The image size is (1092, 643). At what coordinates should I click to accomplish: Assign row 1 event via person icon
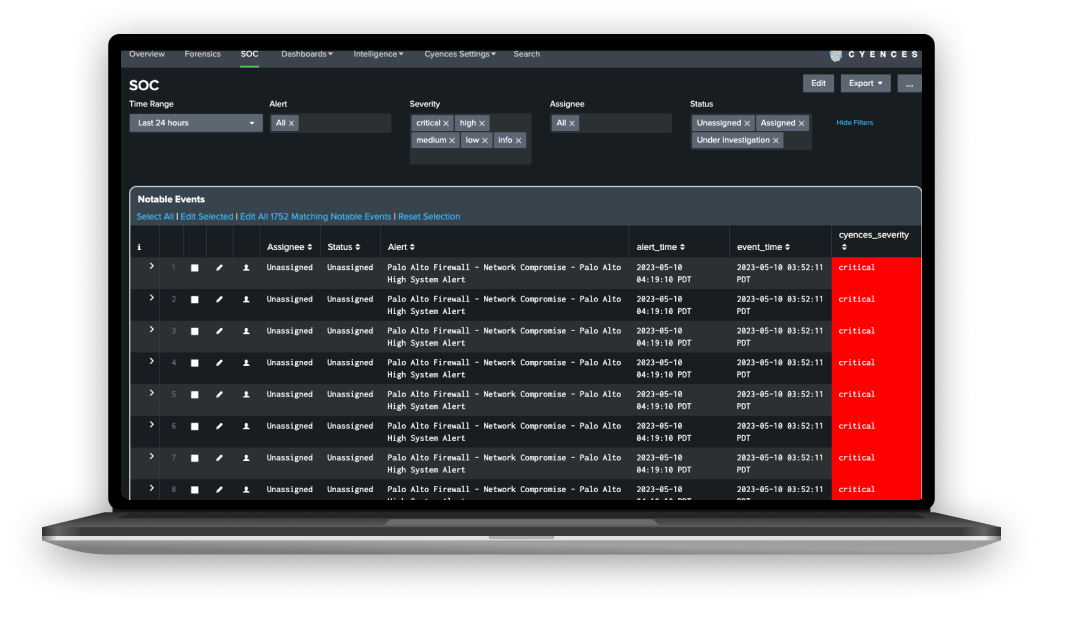tap(246, 268)
